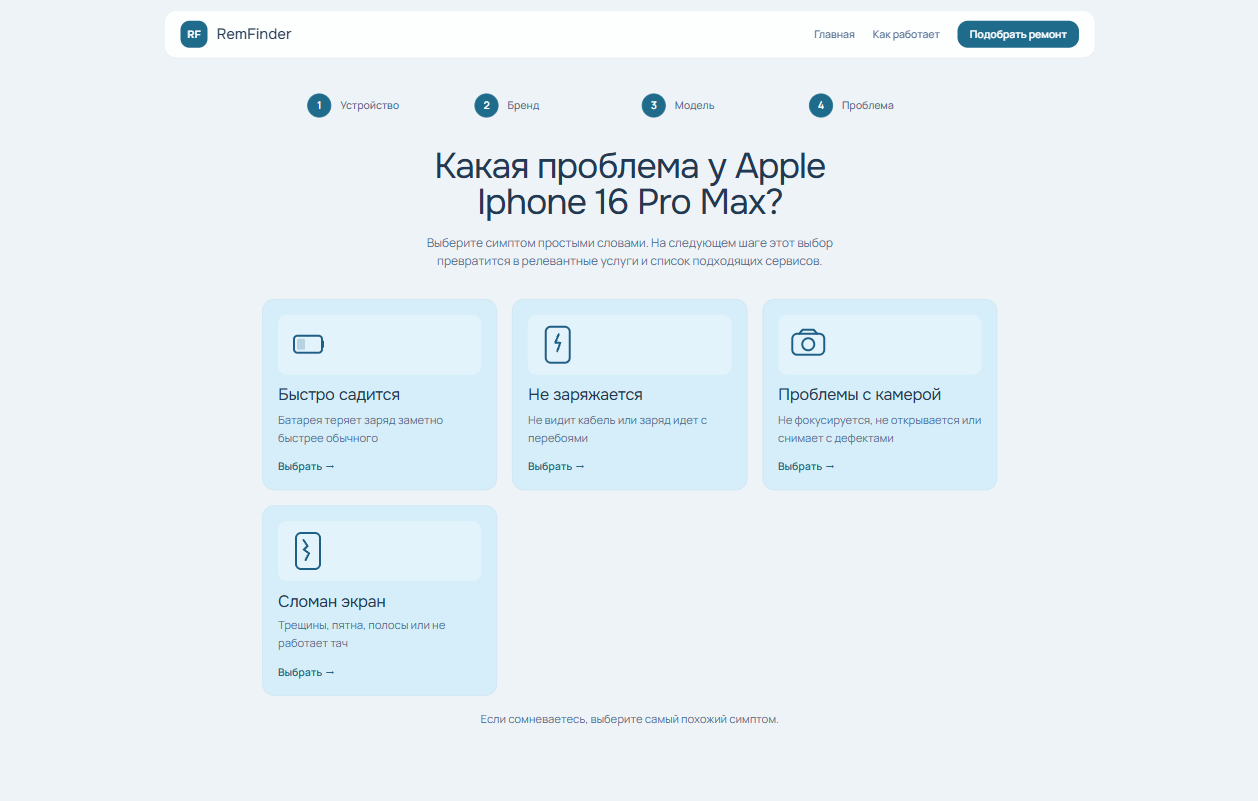The width and height of the screenshot is (1258, 801).
Task: Click Выбрать under Быстро садится
Action: pyautogui.click(x=306, y=466)
